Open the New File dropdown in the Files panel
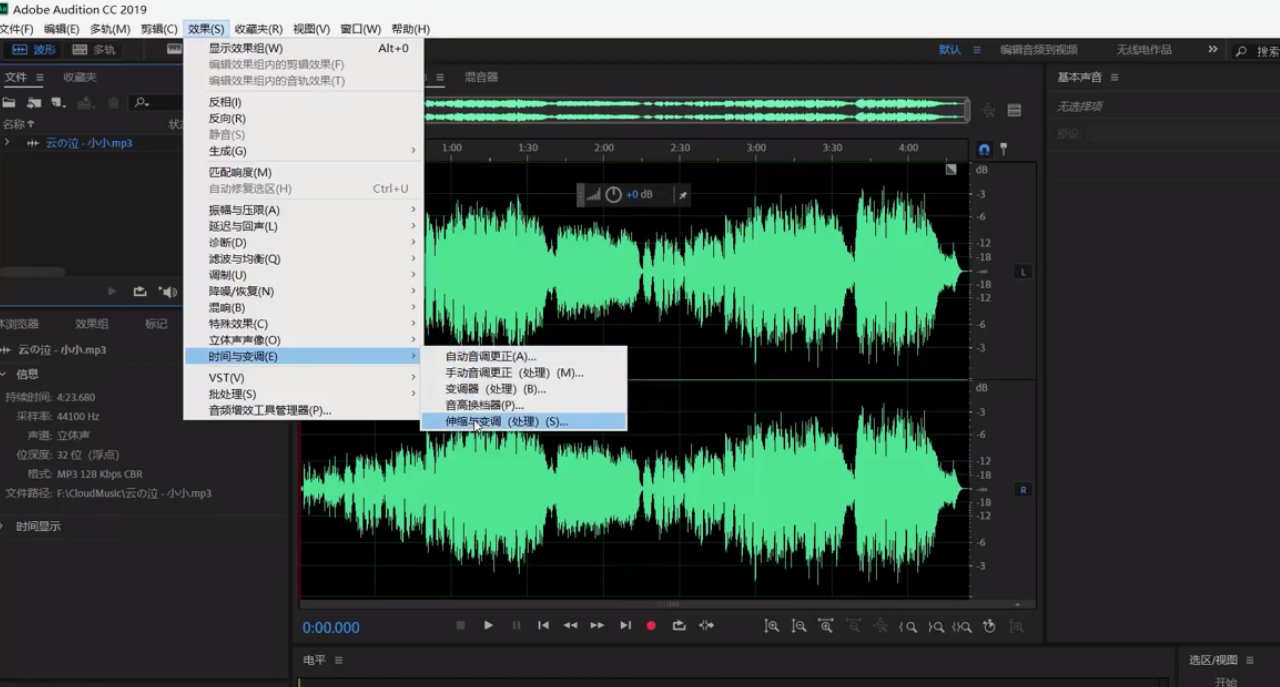Image resolution: width=1280 pixels, height=687 pixels. (58, 102)
